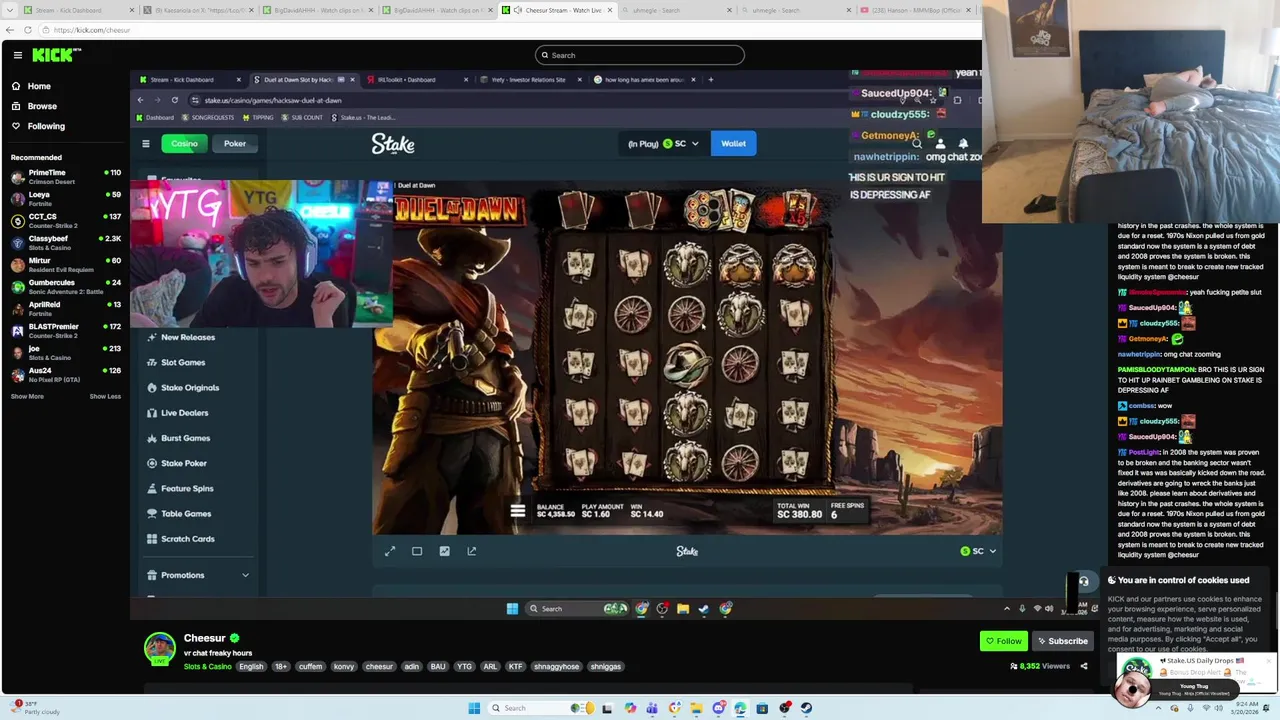The height and width of the screenshot is (720, 1280).
Task: Click the browser back arrow
Action: click(10, 30)
